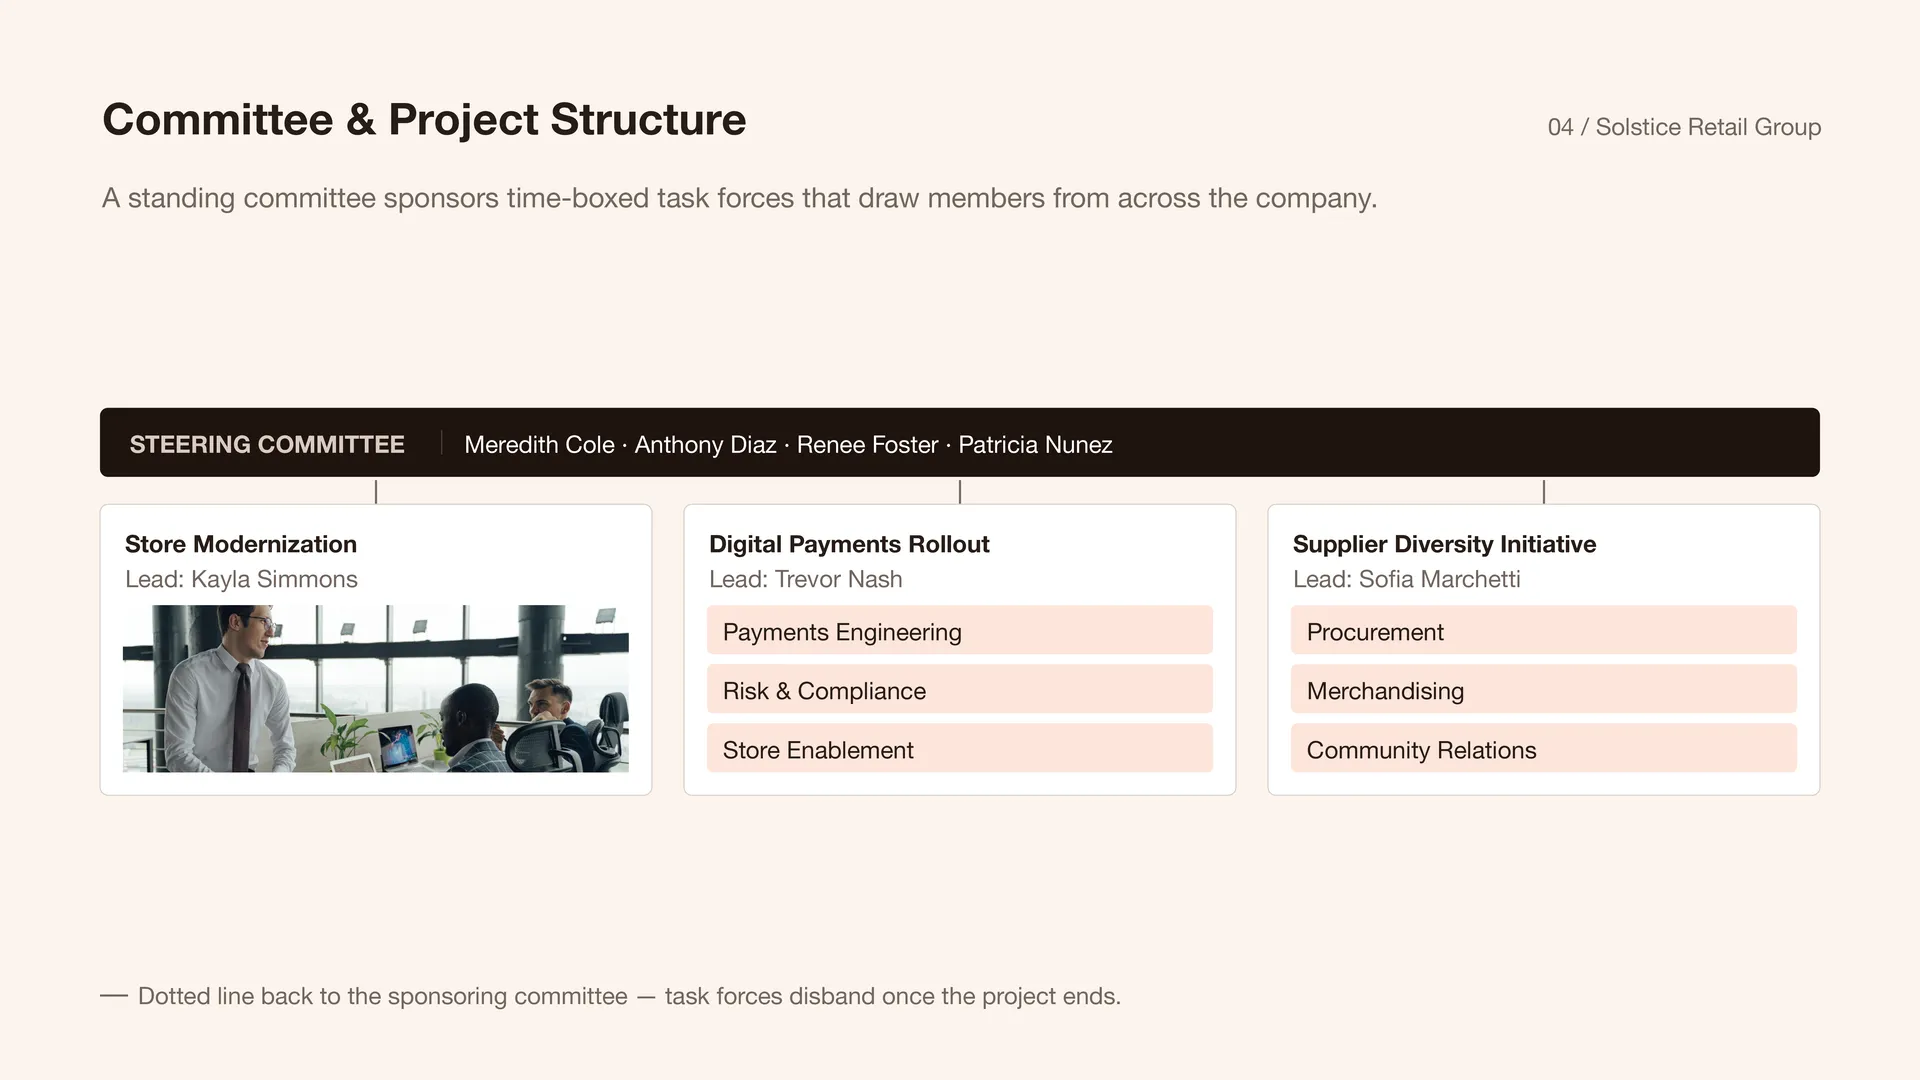This screenshot has height=1080, width=1920.
Task: Click the Procurement chip
Action: coord(1544,630)
